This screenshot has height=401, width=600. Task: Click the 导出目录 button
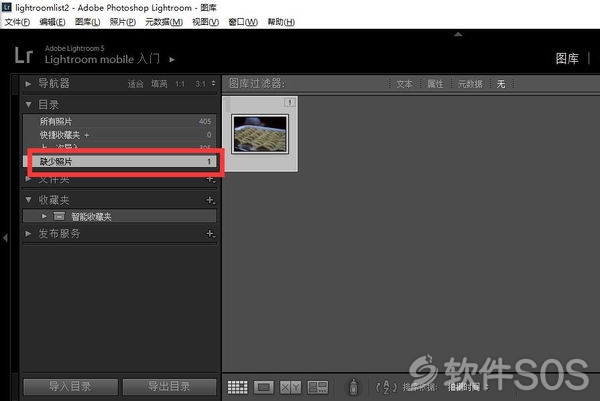click(x=169, y=387)
